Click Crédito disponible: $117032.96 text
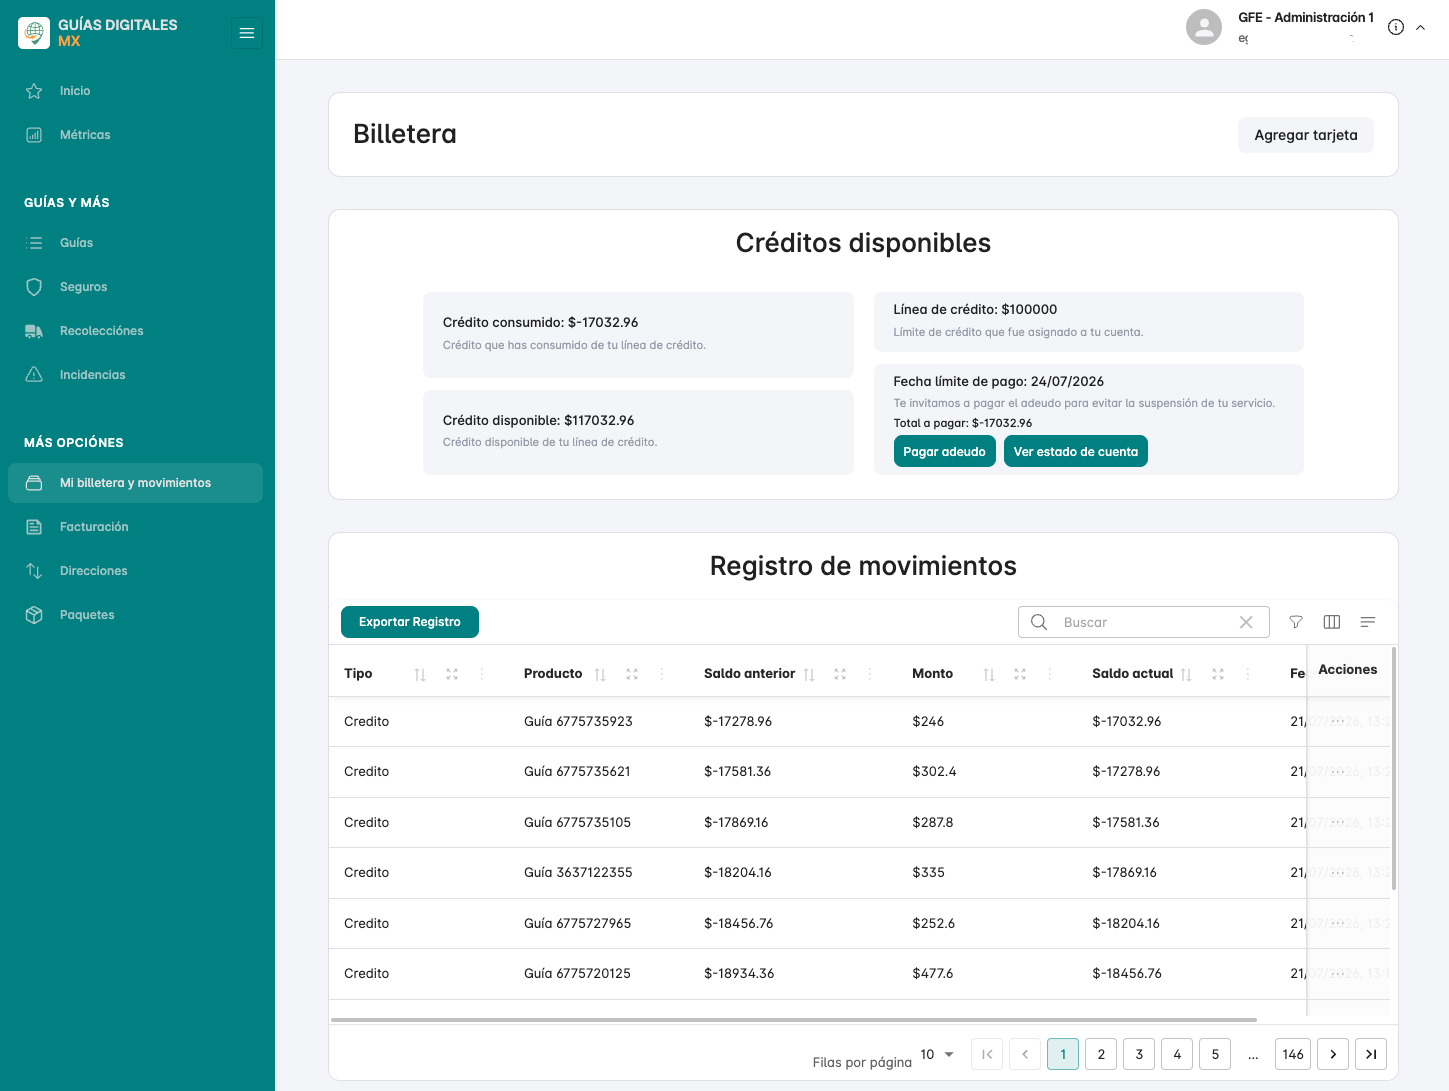The image size is (1449, 1091). 538,420
